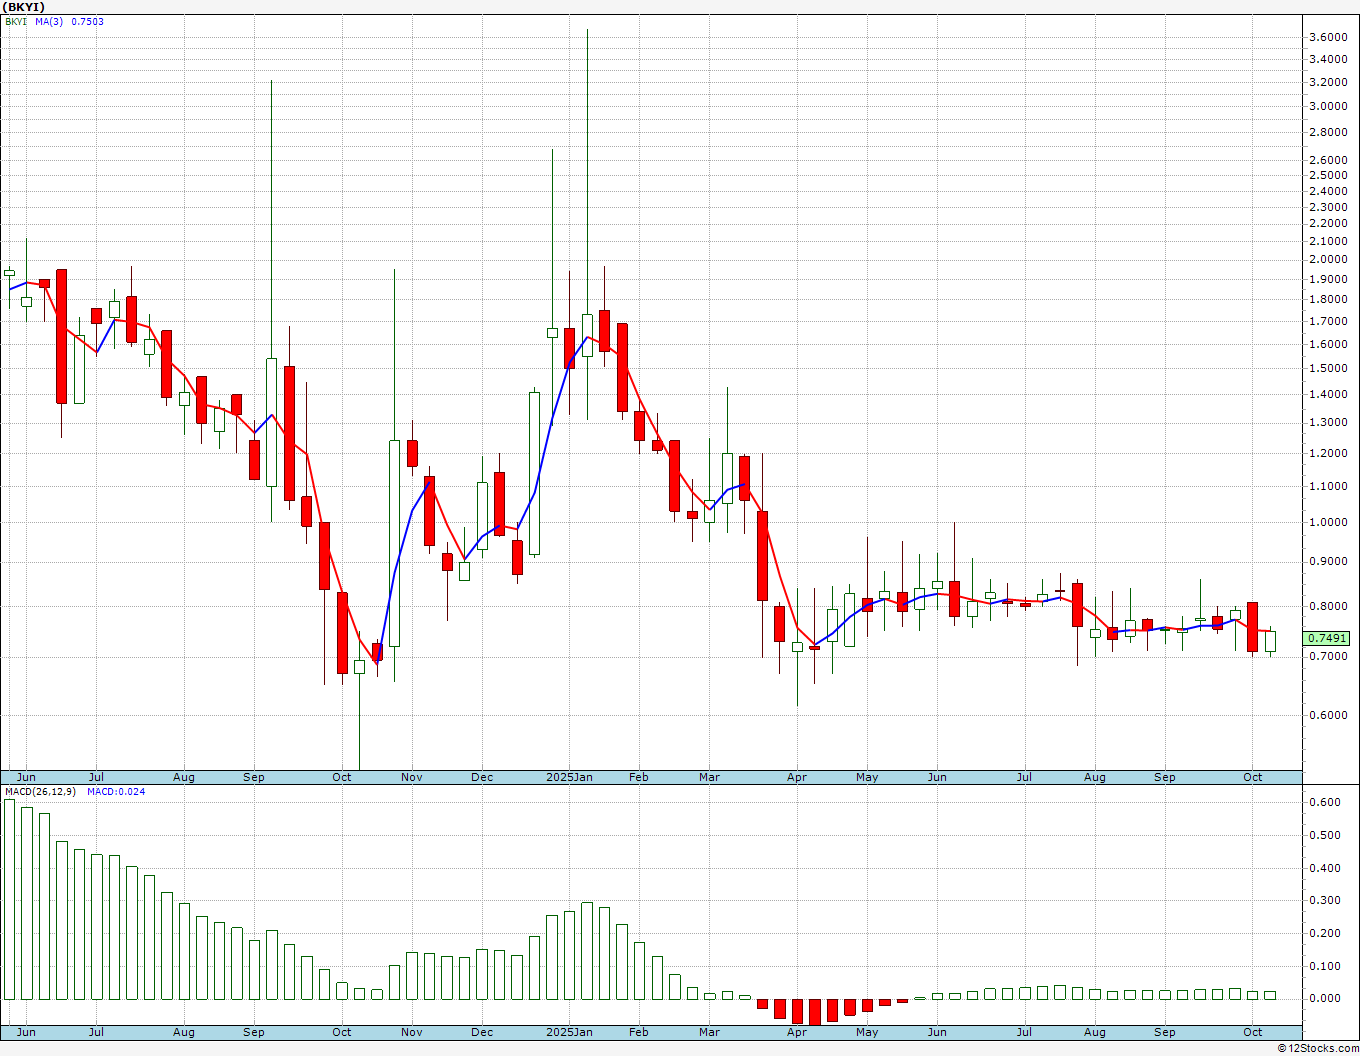Viewport: 1360px width, 1056px height.
Task: Select the 3.4000 price axis label
Action: pyautogui.click(x=1327, y=59)
